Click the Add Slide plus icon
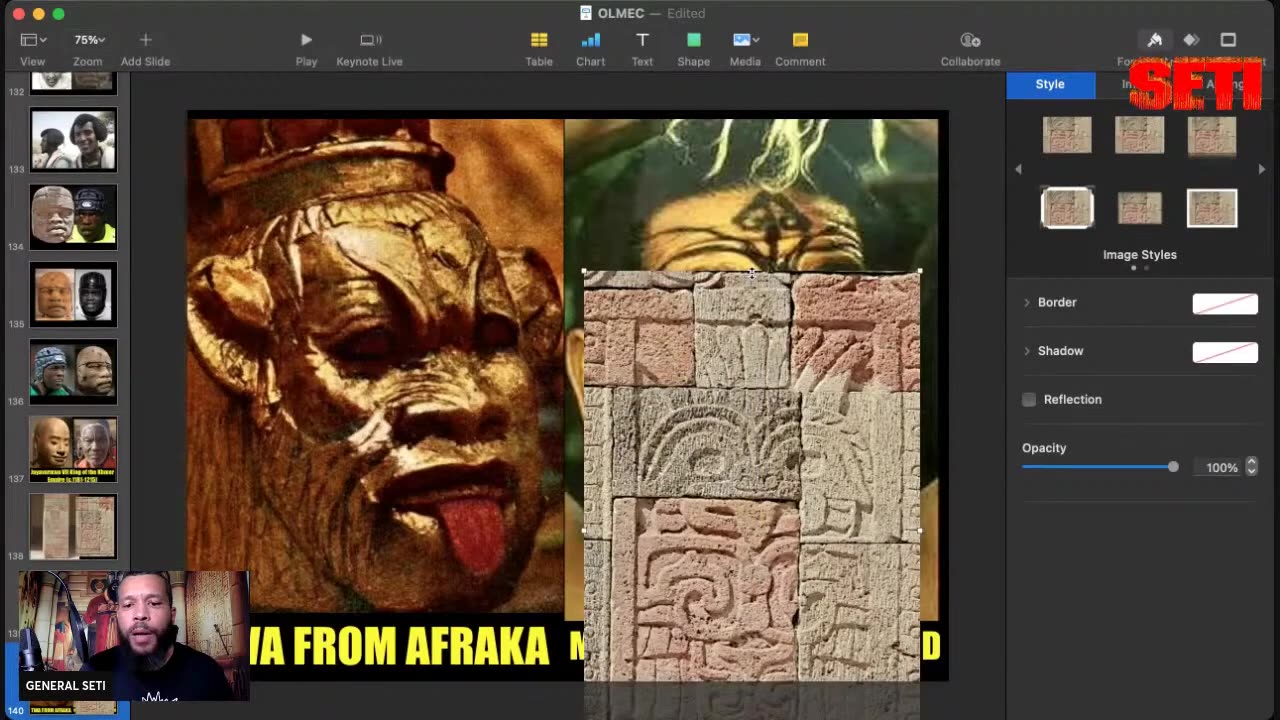This screenshot has height=720, width=1280. coord(145,40)
